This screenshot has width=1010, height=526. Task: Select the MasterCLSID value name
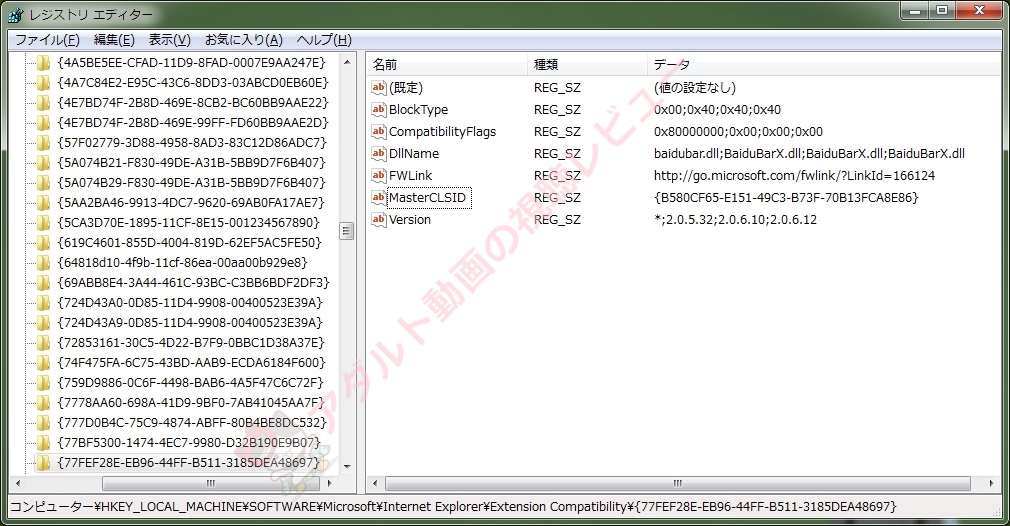point(427,197)
